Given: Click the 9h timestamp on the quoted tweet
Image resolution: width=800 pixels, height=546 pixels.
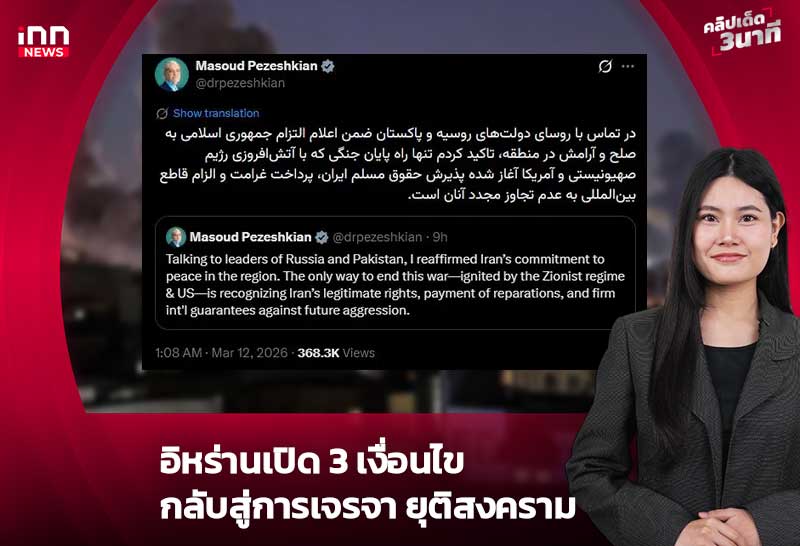Looking at the screenshot, I should (440, 237).
